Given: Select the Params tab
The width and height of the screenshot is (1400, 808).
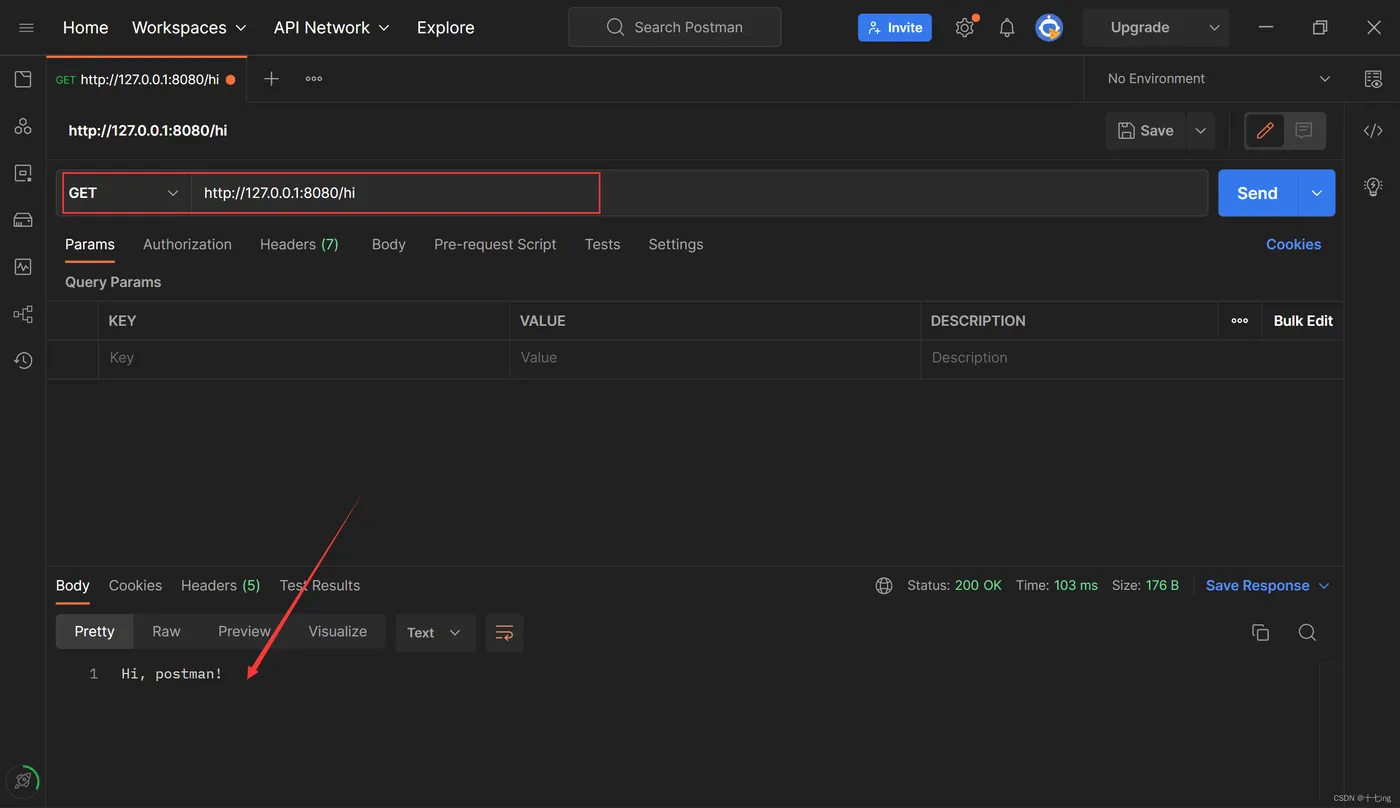Looking at the screenshot, I should tap(90, 244).
